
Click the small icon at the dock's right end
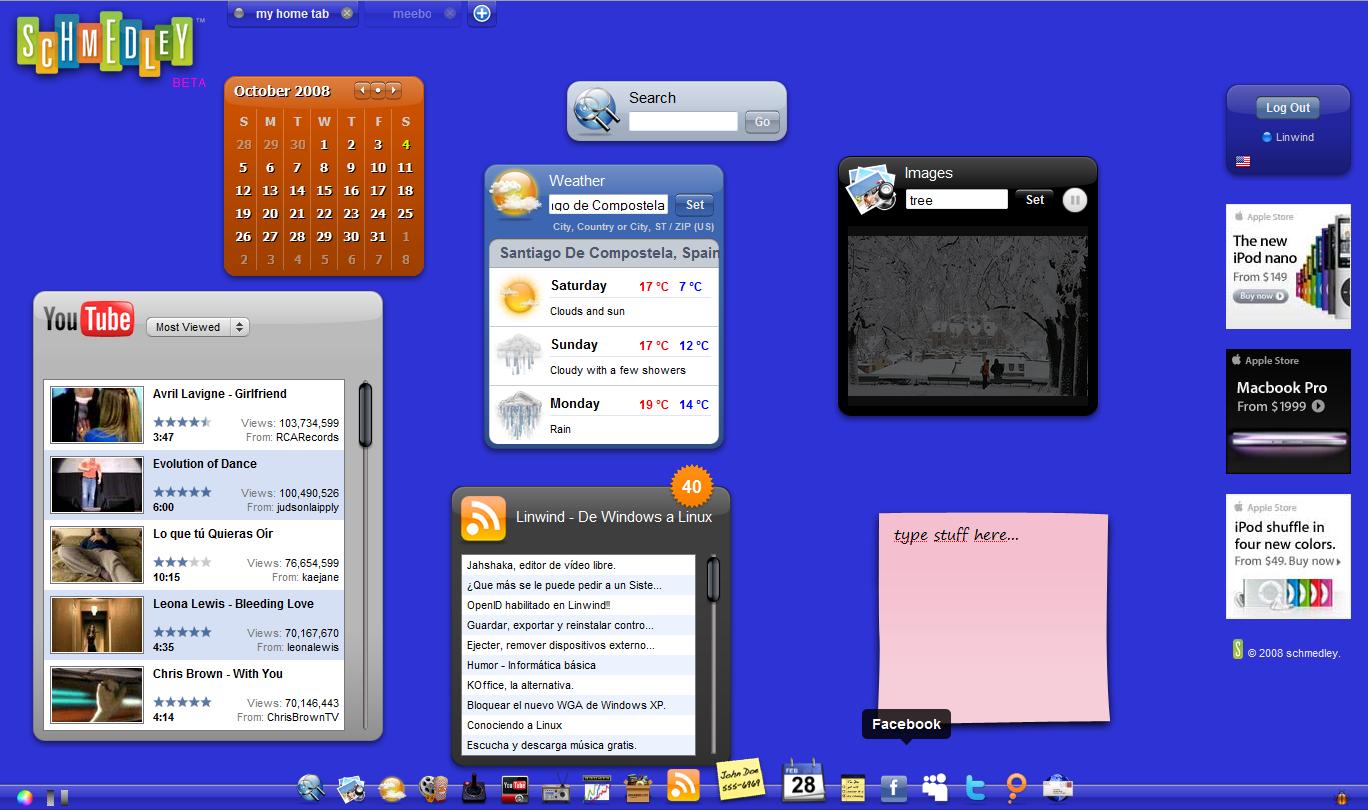coord(1341,797)
